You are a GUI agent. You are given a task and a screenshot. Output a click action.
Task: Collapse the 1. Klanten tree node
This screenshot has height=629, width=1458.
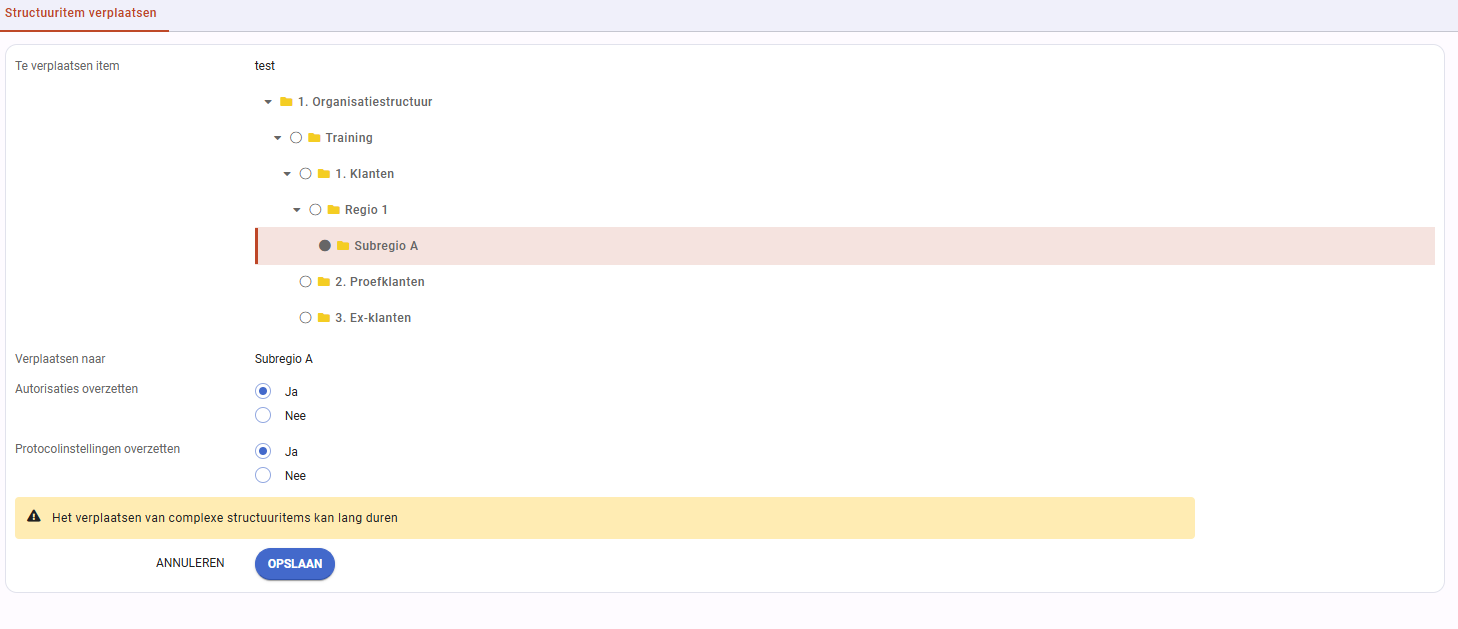(x=287, y=174)
